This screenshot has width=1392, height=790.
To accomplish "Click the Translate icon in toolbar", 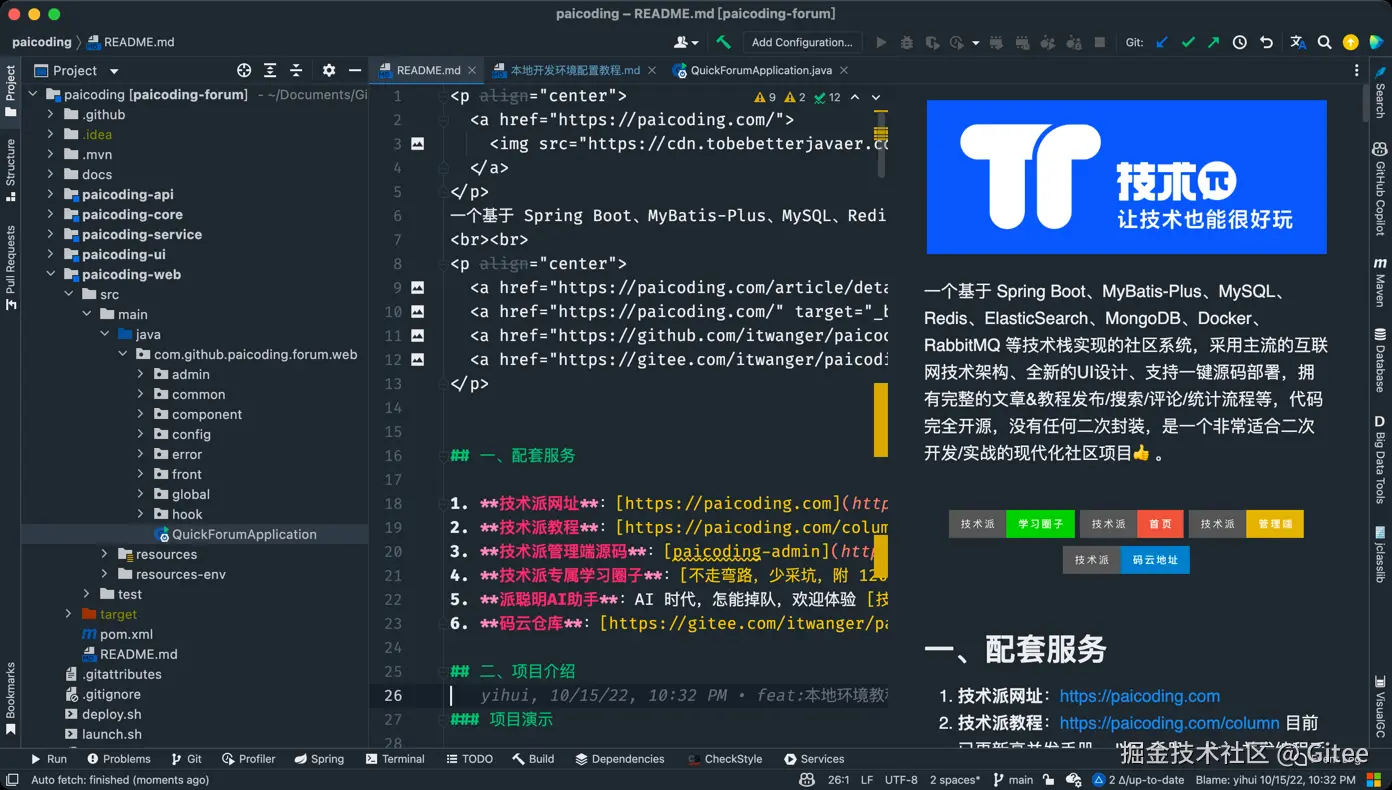I will 1298,42.
